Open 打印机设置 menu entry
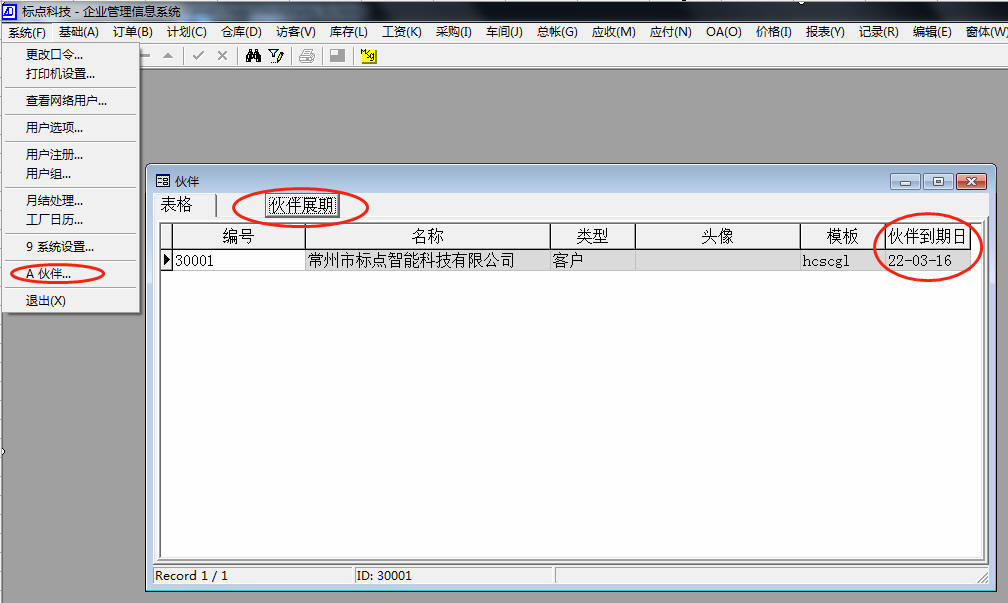 [x=60, y=73]
